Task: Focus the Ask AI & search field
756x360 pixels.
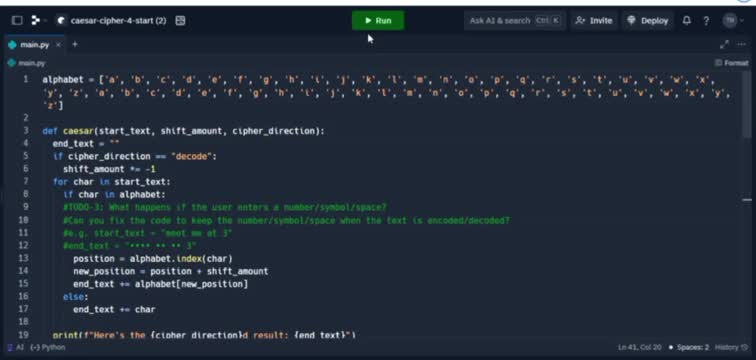Action: [514, 21]
